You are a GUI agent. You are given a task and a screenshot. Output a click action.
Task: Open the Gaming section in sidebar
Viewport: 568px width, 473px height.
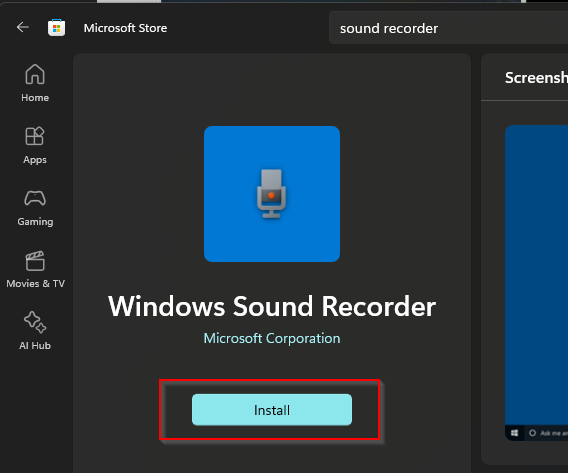coord(35,208)
